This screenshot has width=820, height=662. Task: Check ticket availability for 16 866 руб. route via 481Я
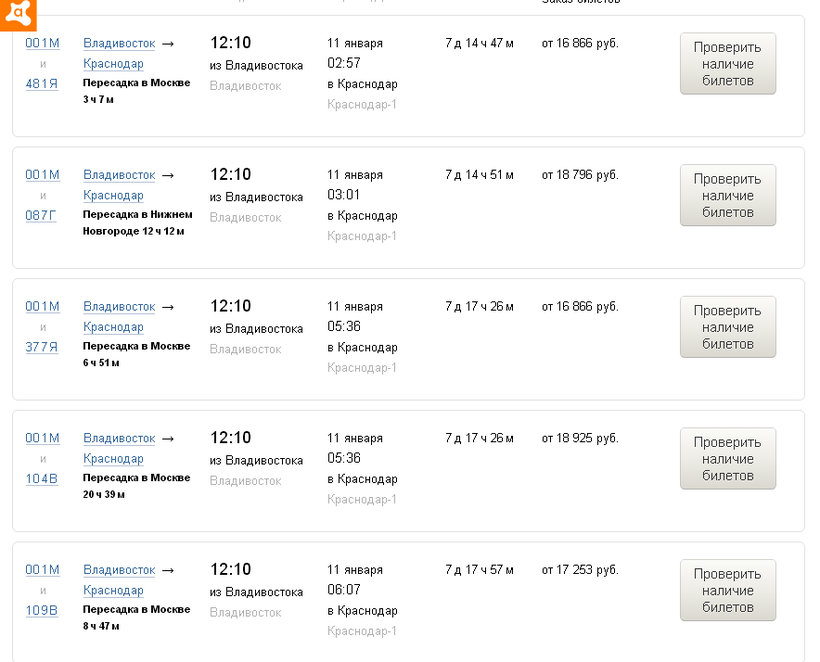click(x=727, y=64)
